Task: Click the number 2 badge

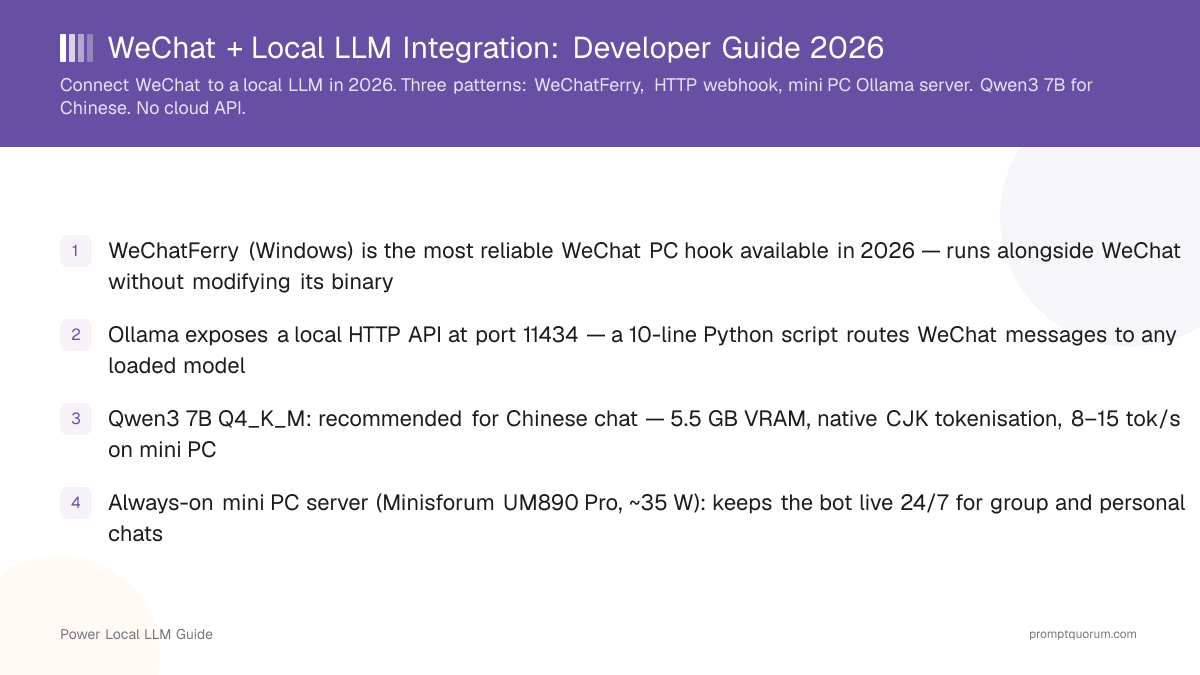Action: tap(76, 334)
